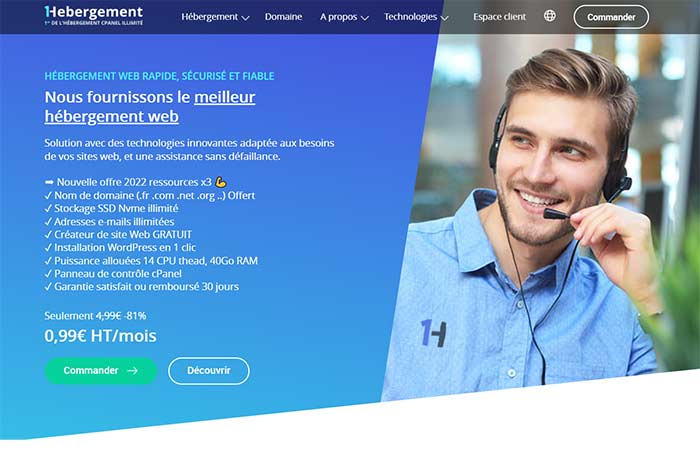Open the globe language selector icon
The image size is (700, 475).
550,16
